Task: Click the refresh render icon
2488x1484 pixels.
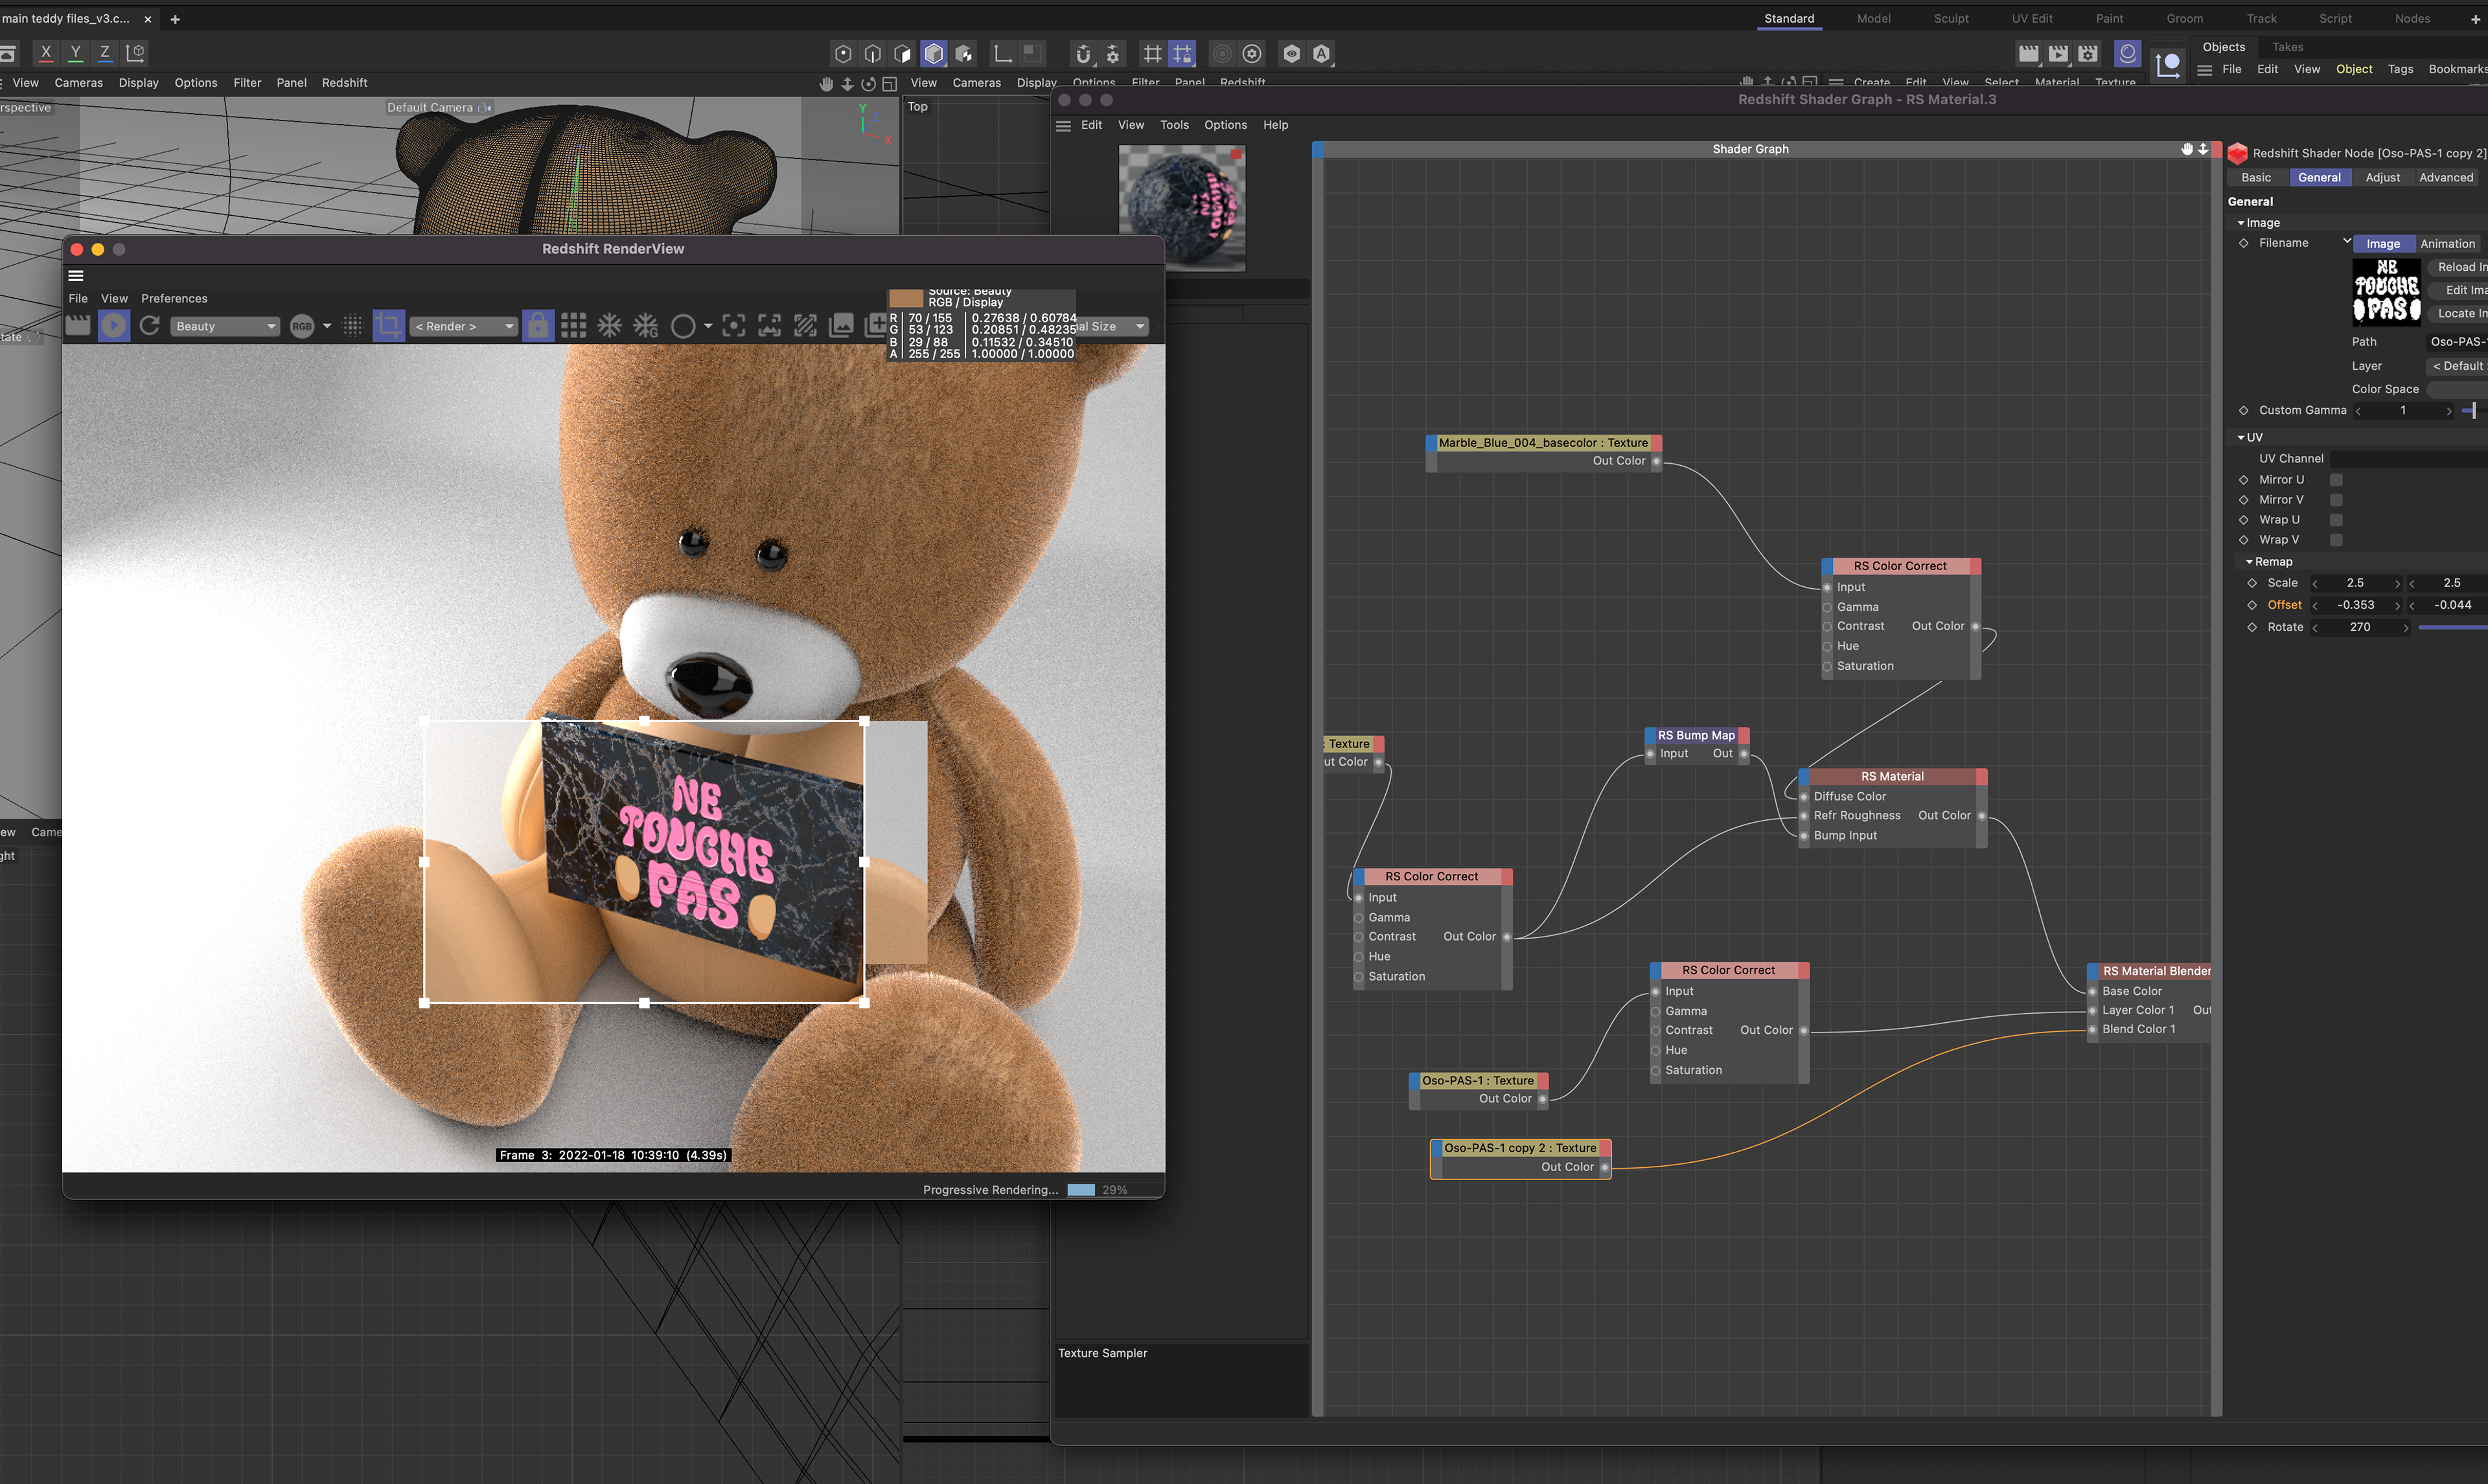Action: coord(150,326)
